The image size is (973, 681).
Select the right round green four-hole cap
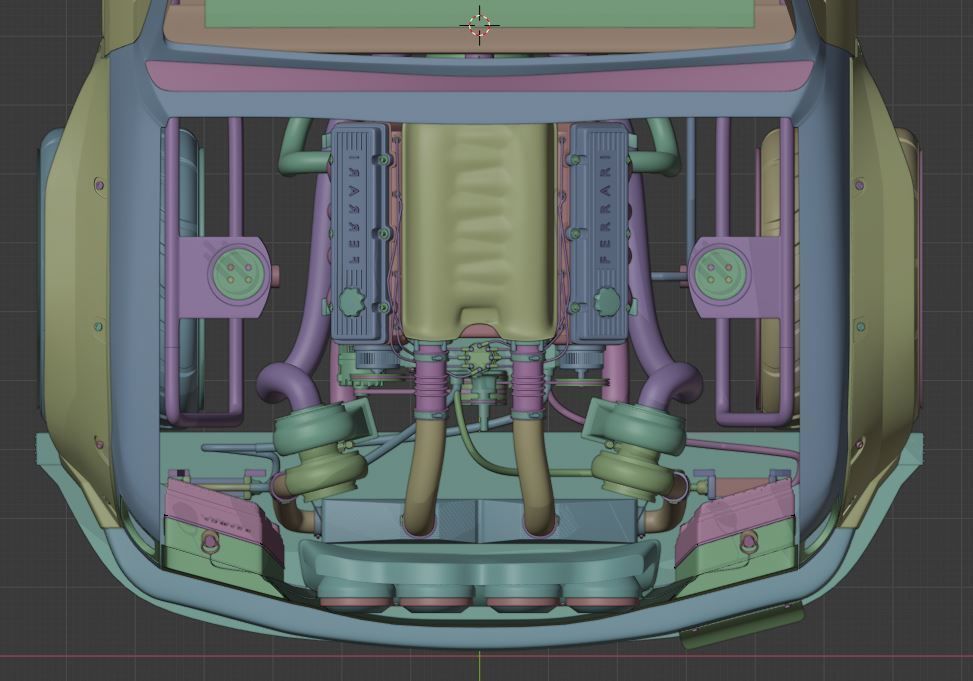[720, 273]
